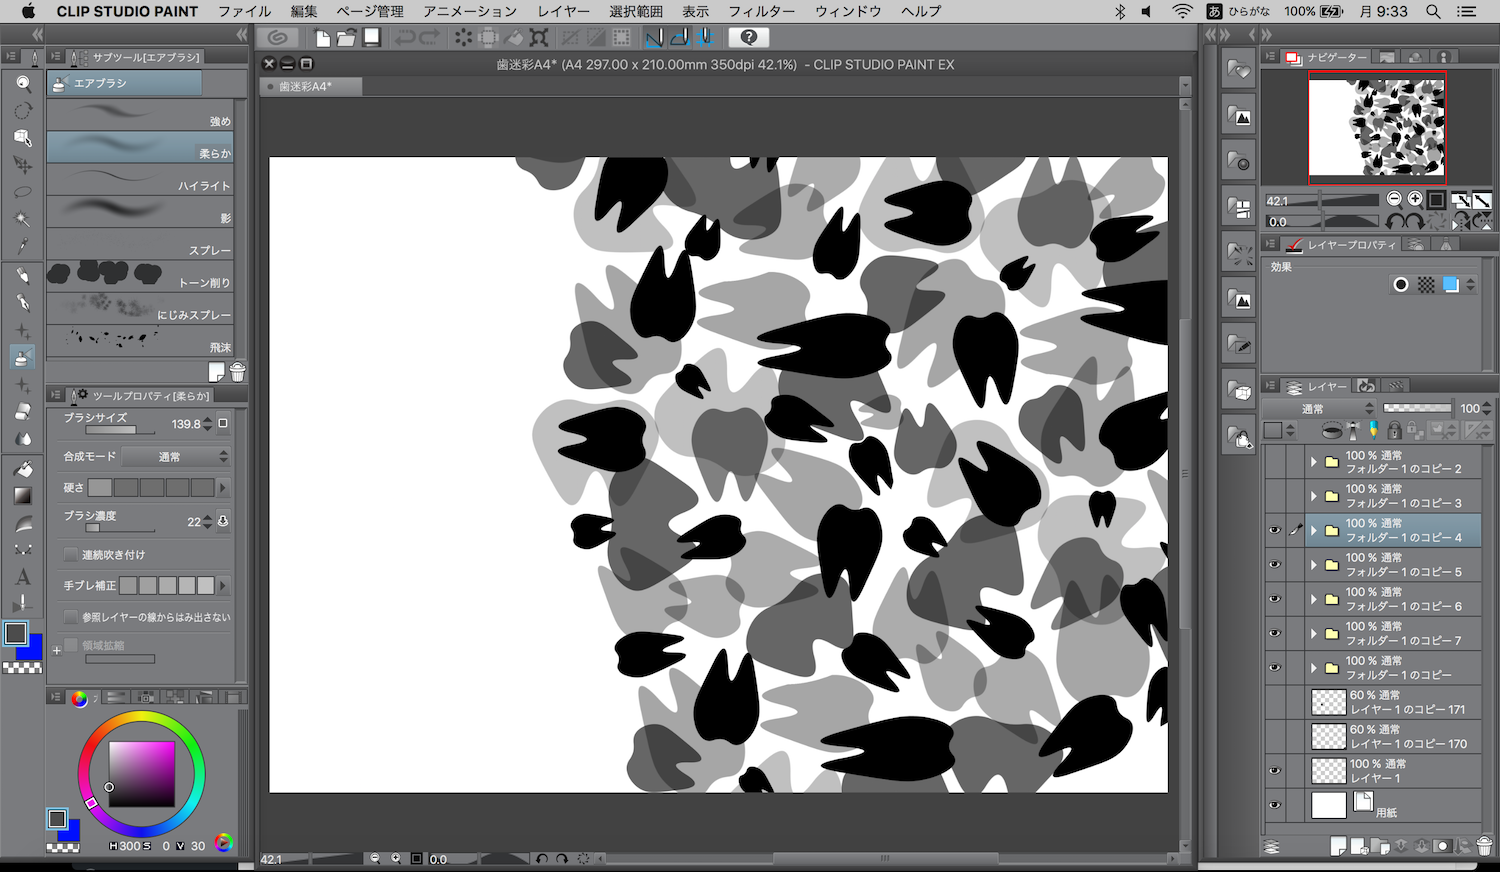
Task: Expand フォルダー 1 のコピー 7 folder
Action: pyautogui.click(x=1314, y=633)
